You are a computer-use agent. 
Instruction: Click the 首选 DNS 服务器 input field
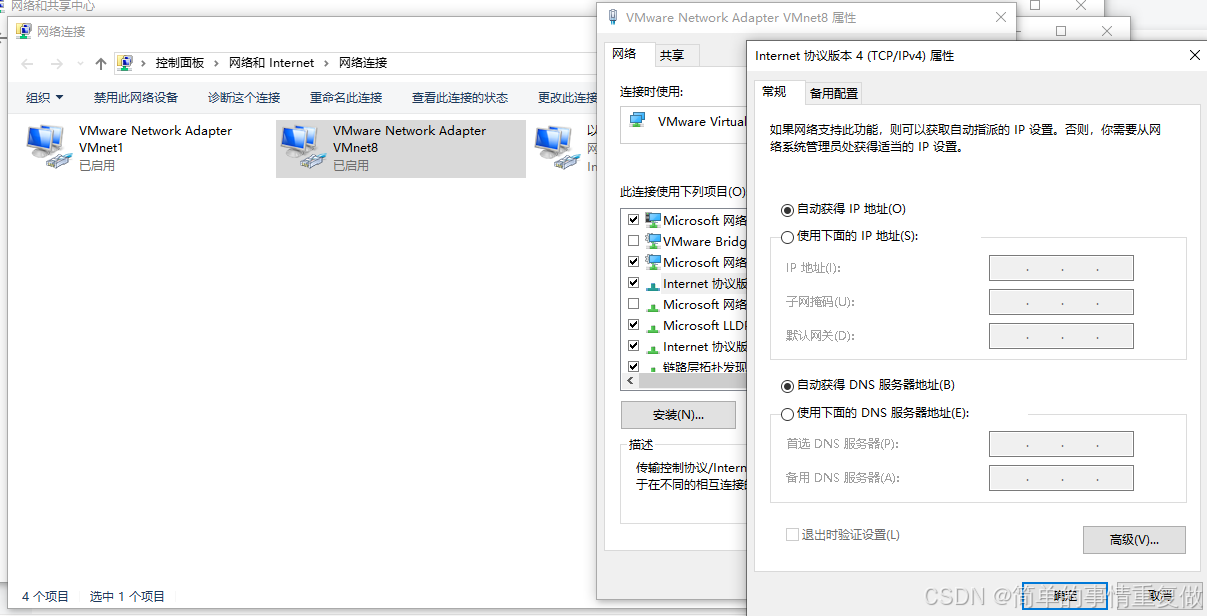click(x=1061, y=444)
